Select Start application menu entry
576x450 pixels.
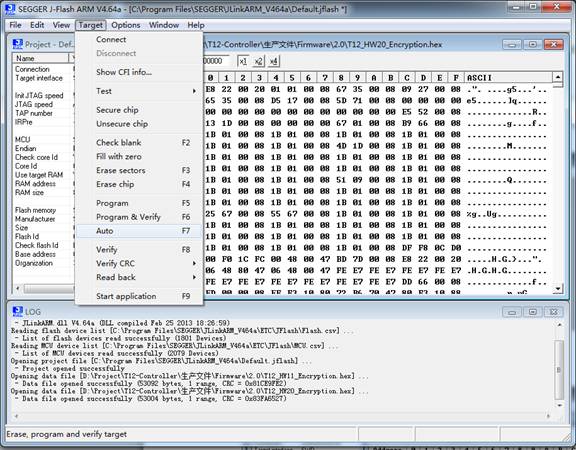(x=139, y=296)
